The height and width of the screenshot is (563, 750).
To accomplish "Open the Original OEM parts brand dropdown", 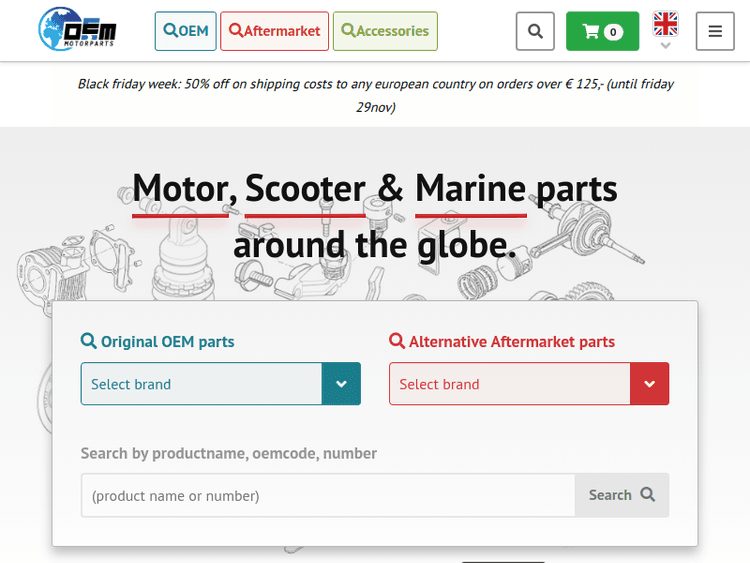I will [221, 384].
